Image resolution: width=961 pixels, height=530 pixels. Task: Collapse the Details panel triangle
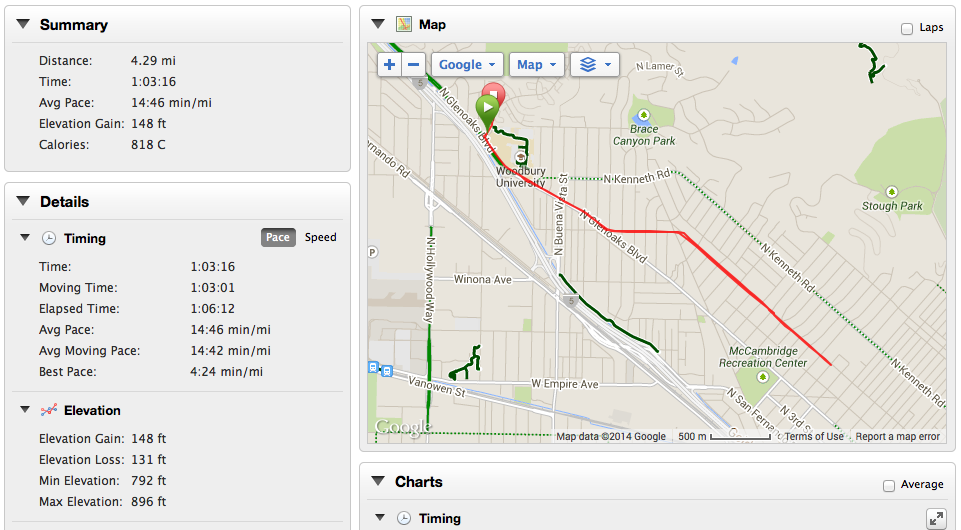(x=23, y=201)
